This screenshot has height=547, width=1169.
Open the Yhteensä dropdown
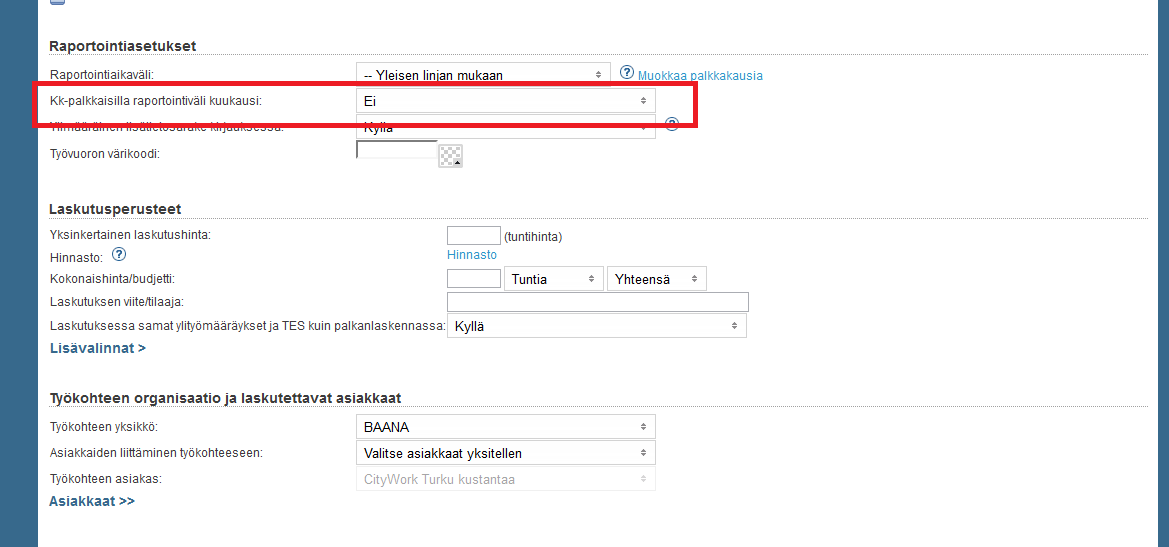(656, 279)
